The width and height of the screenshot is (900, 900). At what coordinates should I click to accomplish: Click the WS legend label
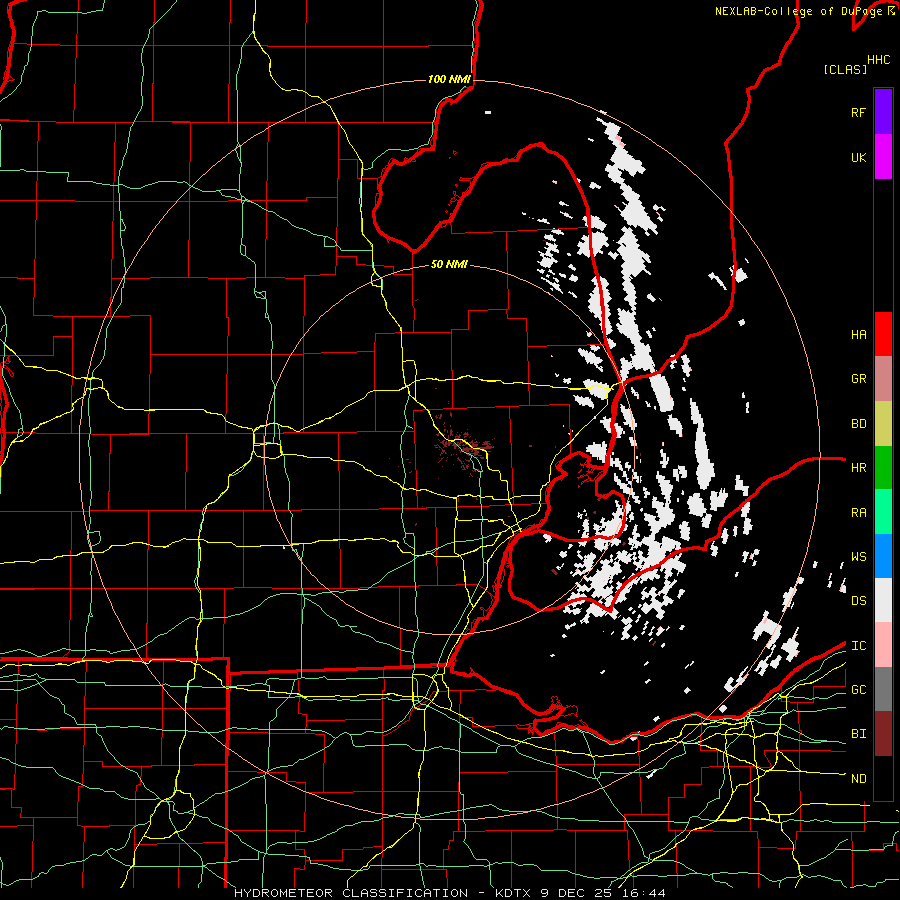[859, 557]
